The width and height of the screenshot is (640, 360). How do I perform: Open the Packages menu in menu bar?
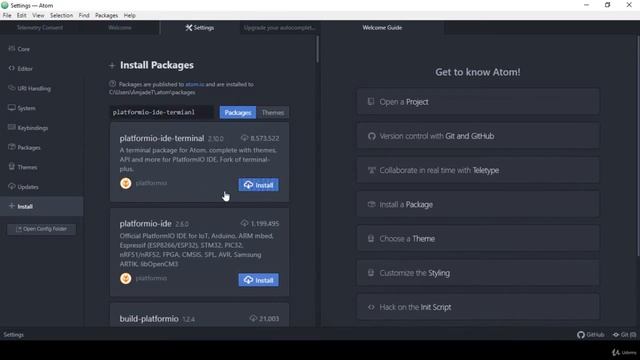[x=107, y=16]
